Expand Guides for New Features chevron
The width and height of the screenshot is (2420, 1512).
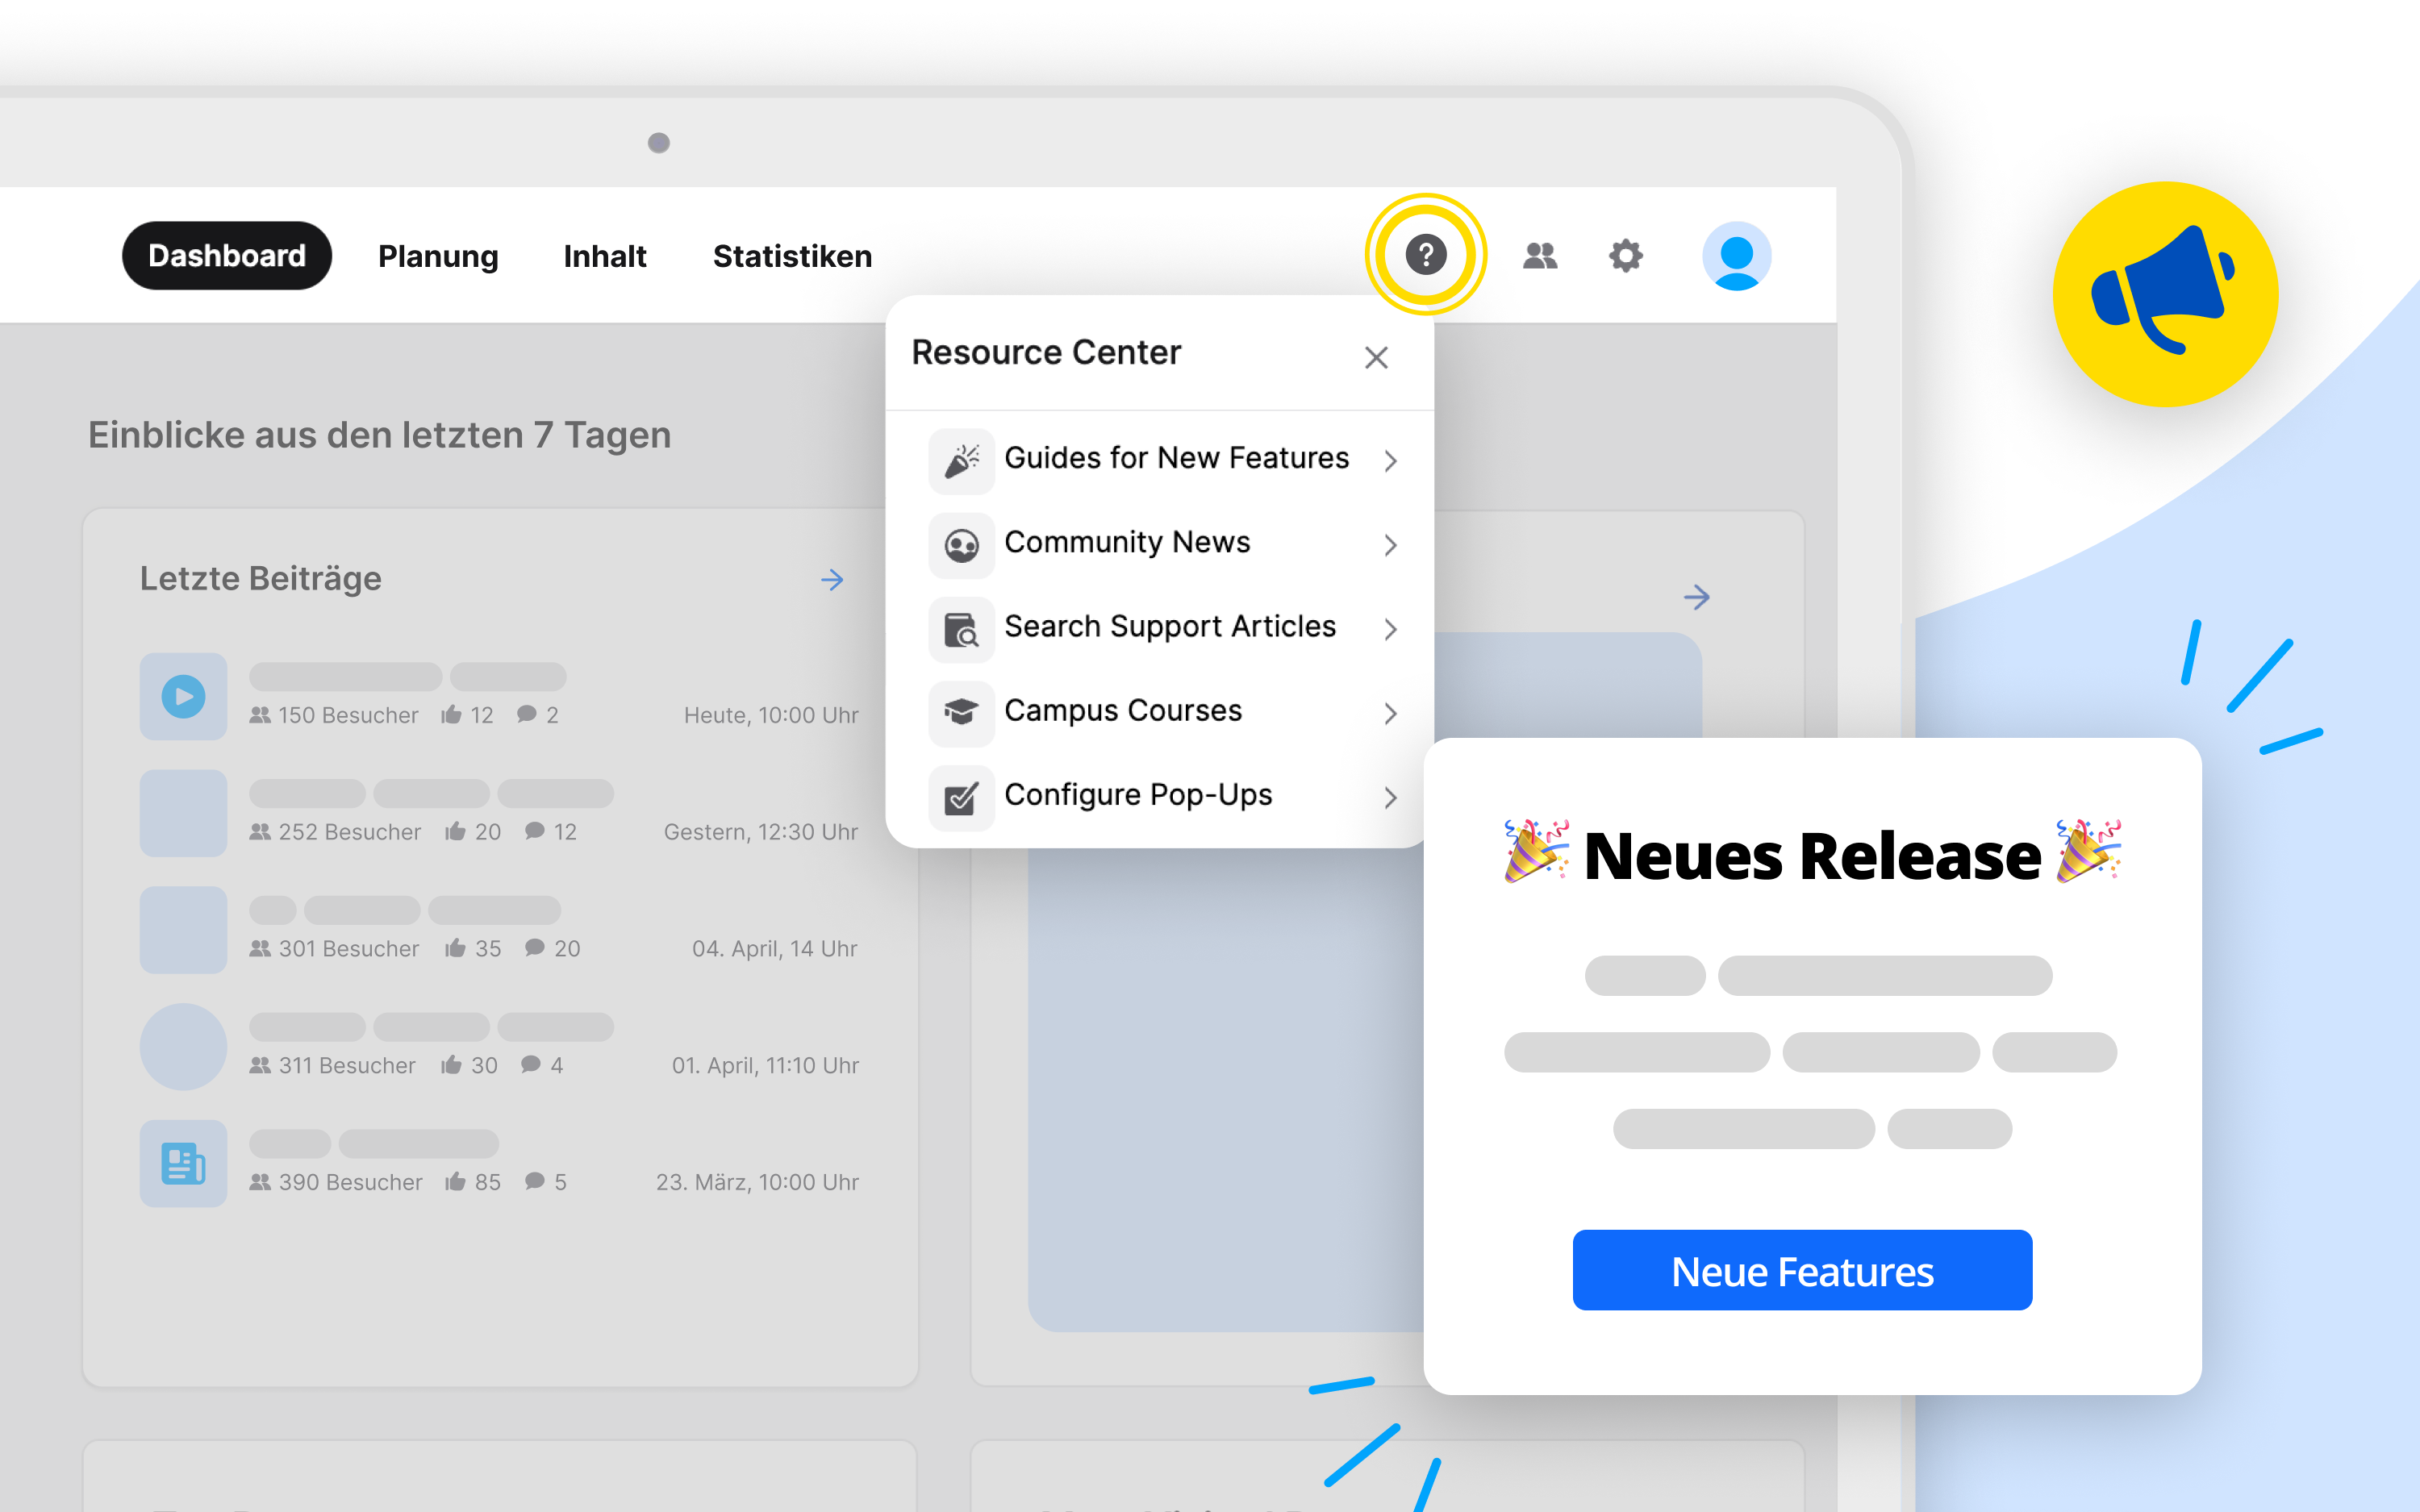point(1390,460)
